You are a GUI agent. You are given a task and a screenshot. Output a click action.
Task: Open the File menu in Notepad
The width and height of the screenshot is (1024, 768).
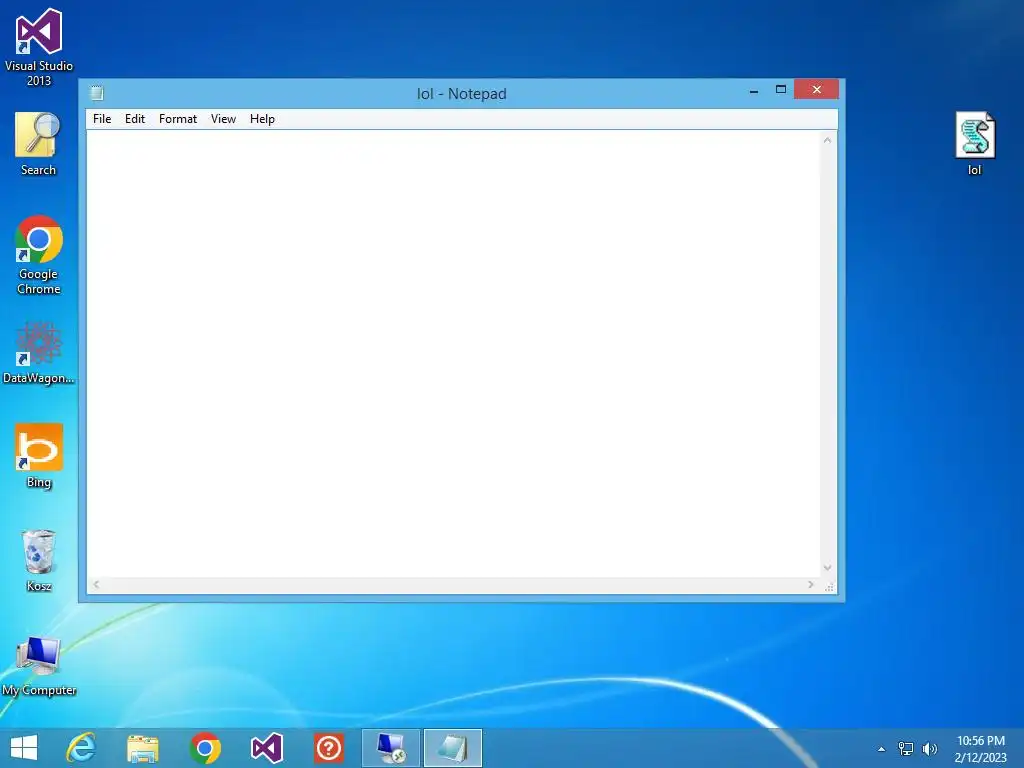102,119
